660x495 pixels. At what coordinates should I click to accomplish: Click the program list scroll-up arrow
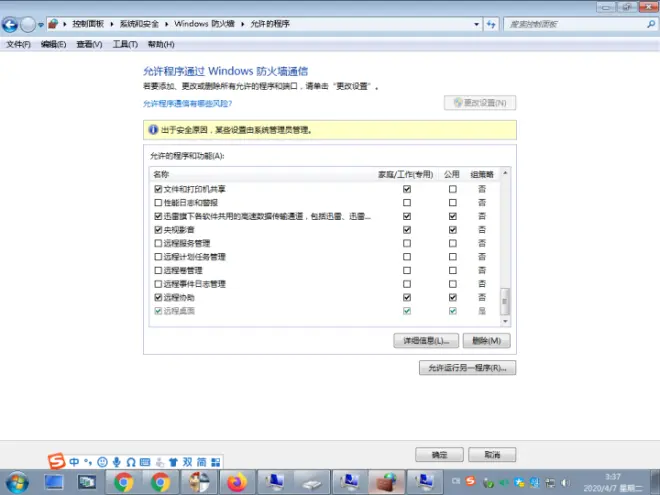pos(505,173)
